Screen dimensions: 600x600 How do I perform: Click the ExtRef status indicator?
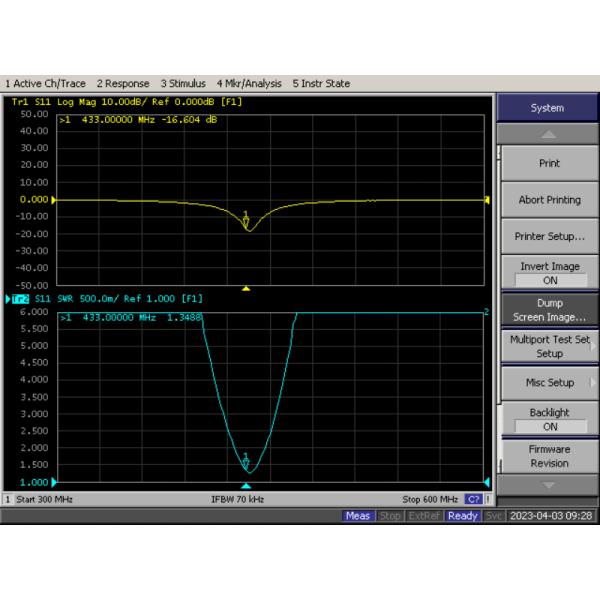[424, 516]
